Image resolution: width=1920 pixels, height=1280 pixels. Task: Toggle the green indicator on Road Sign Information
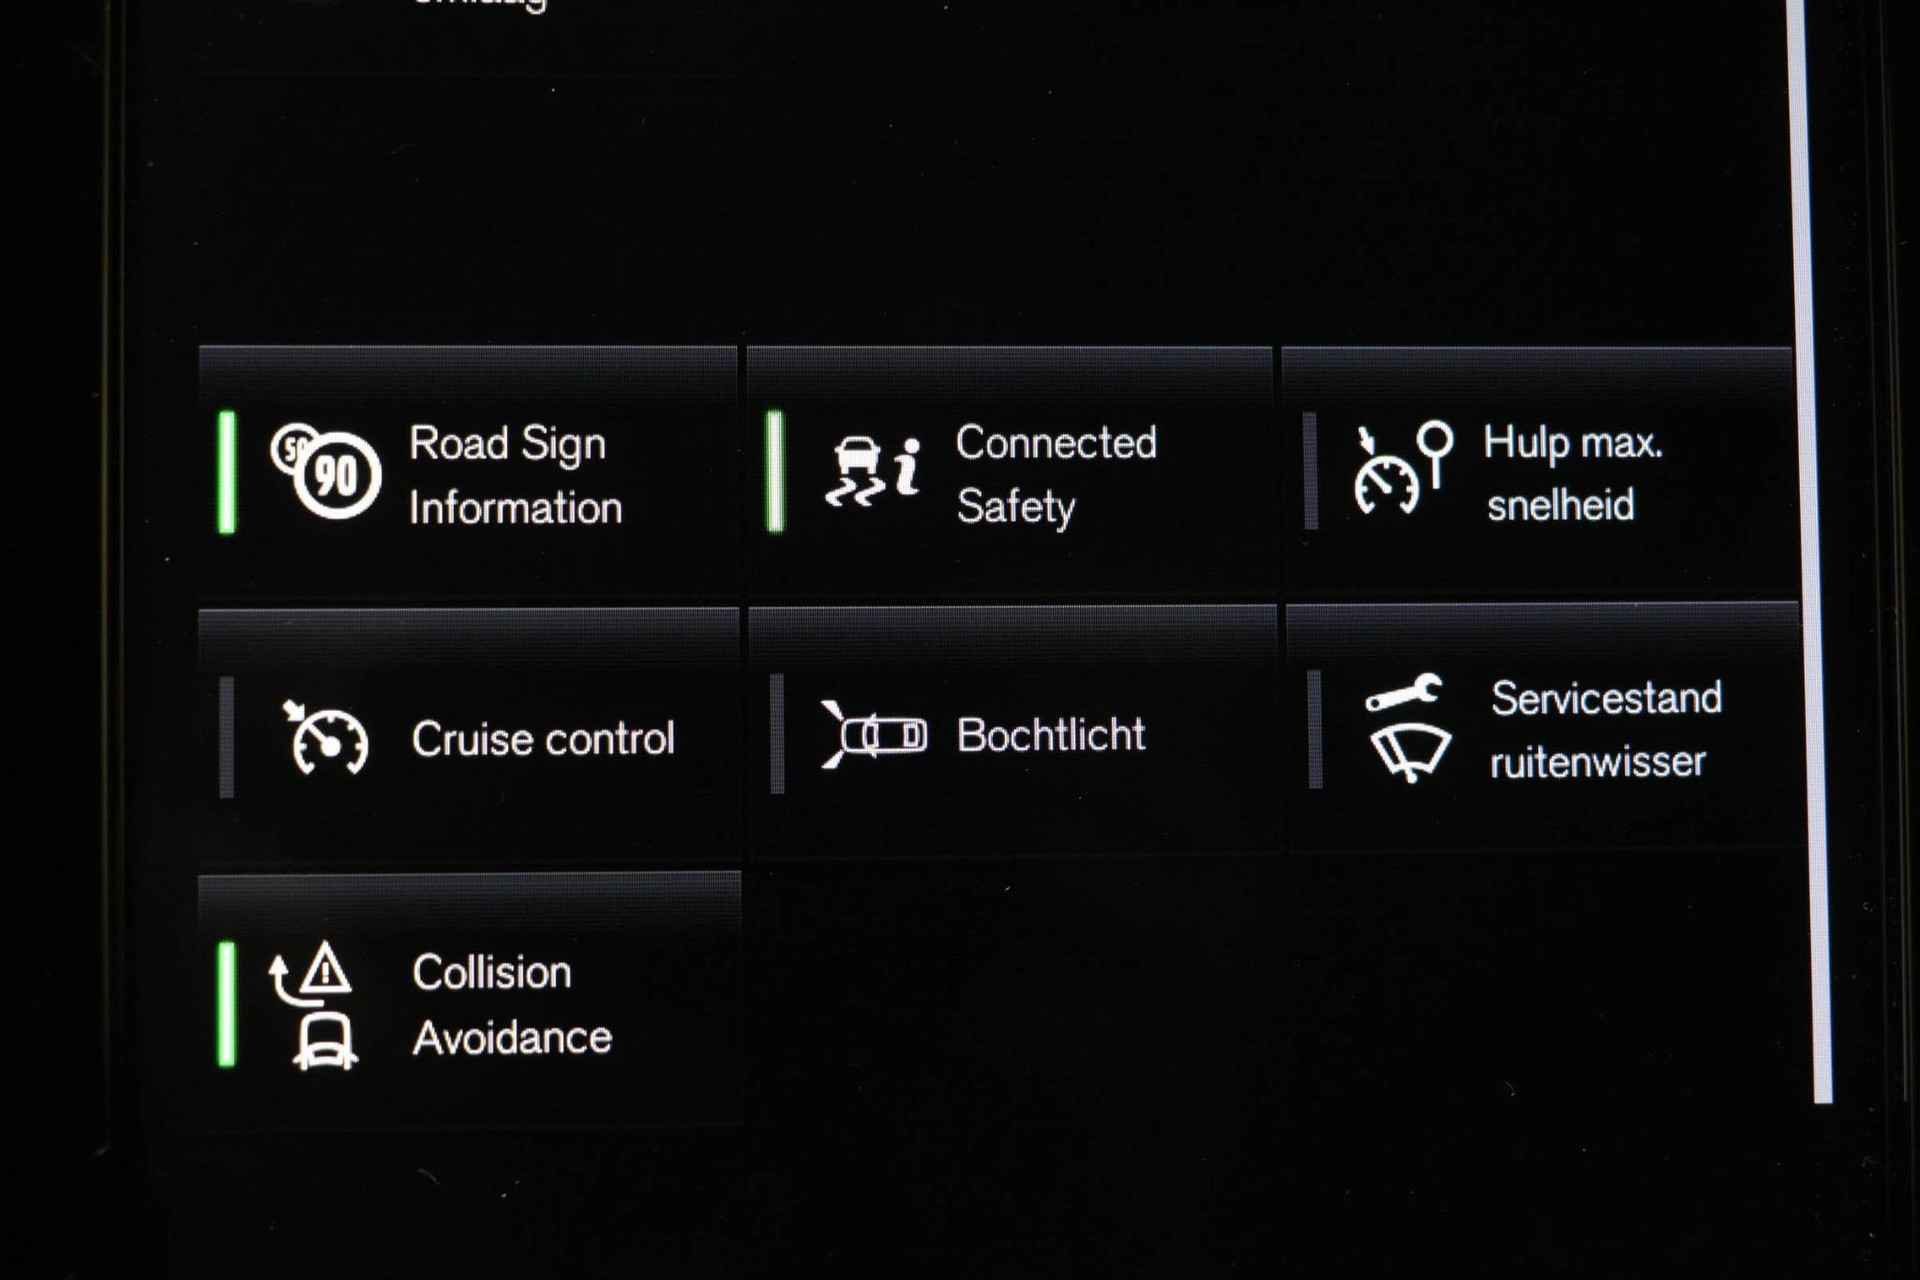(227, 472)
